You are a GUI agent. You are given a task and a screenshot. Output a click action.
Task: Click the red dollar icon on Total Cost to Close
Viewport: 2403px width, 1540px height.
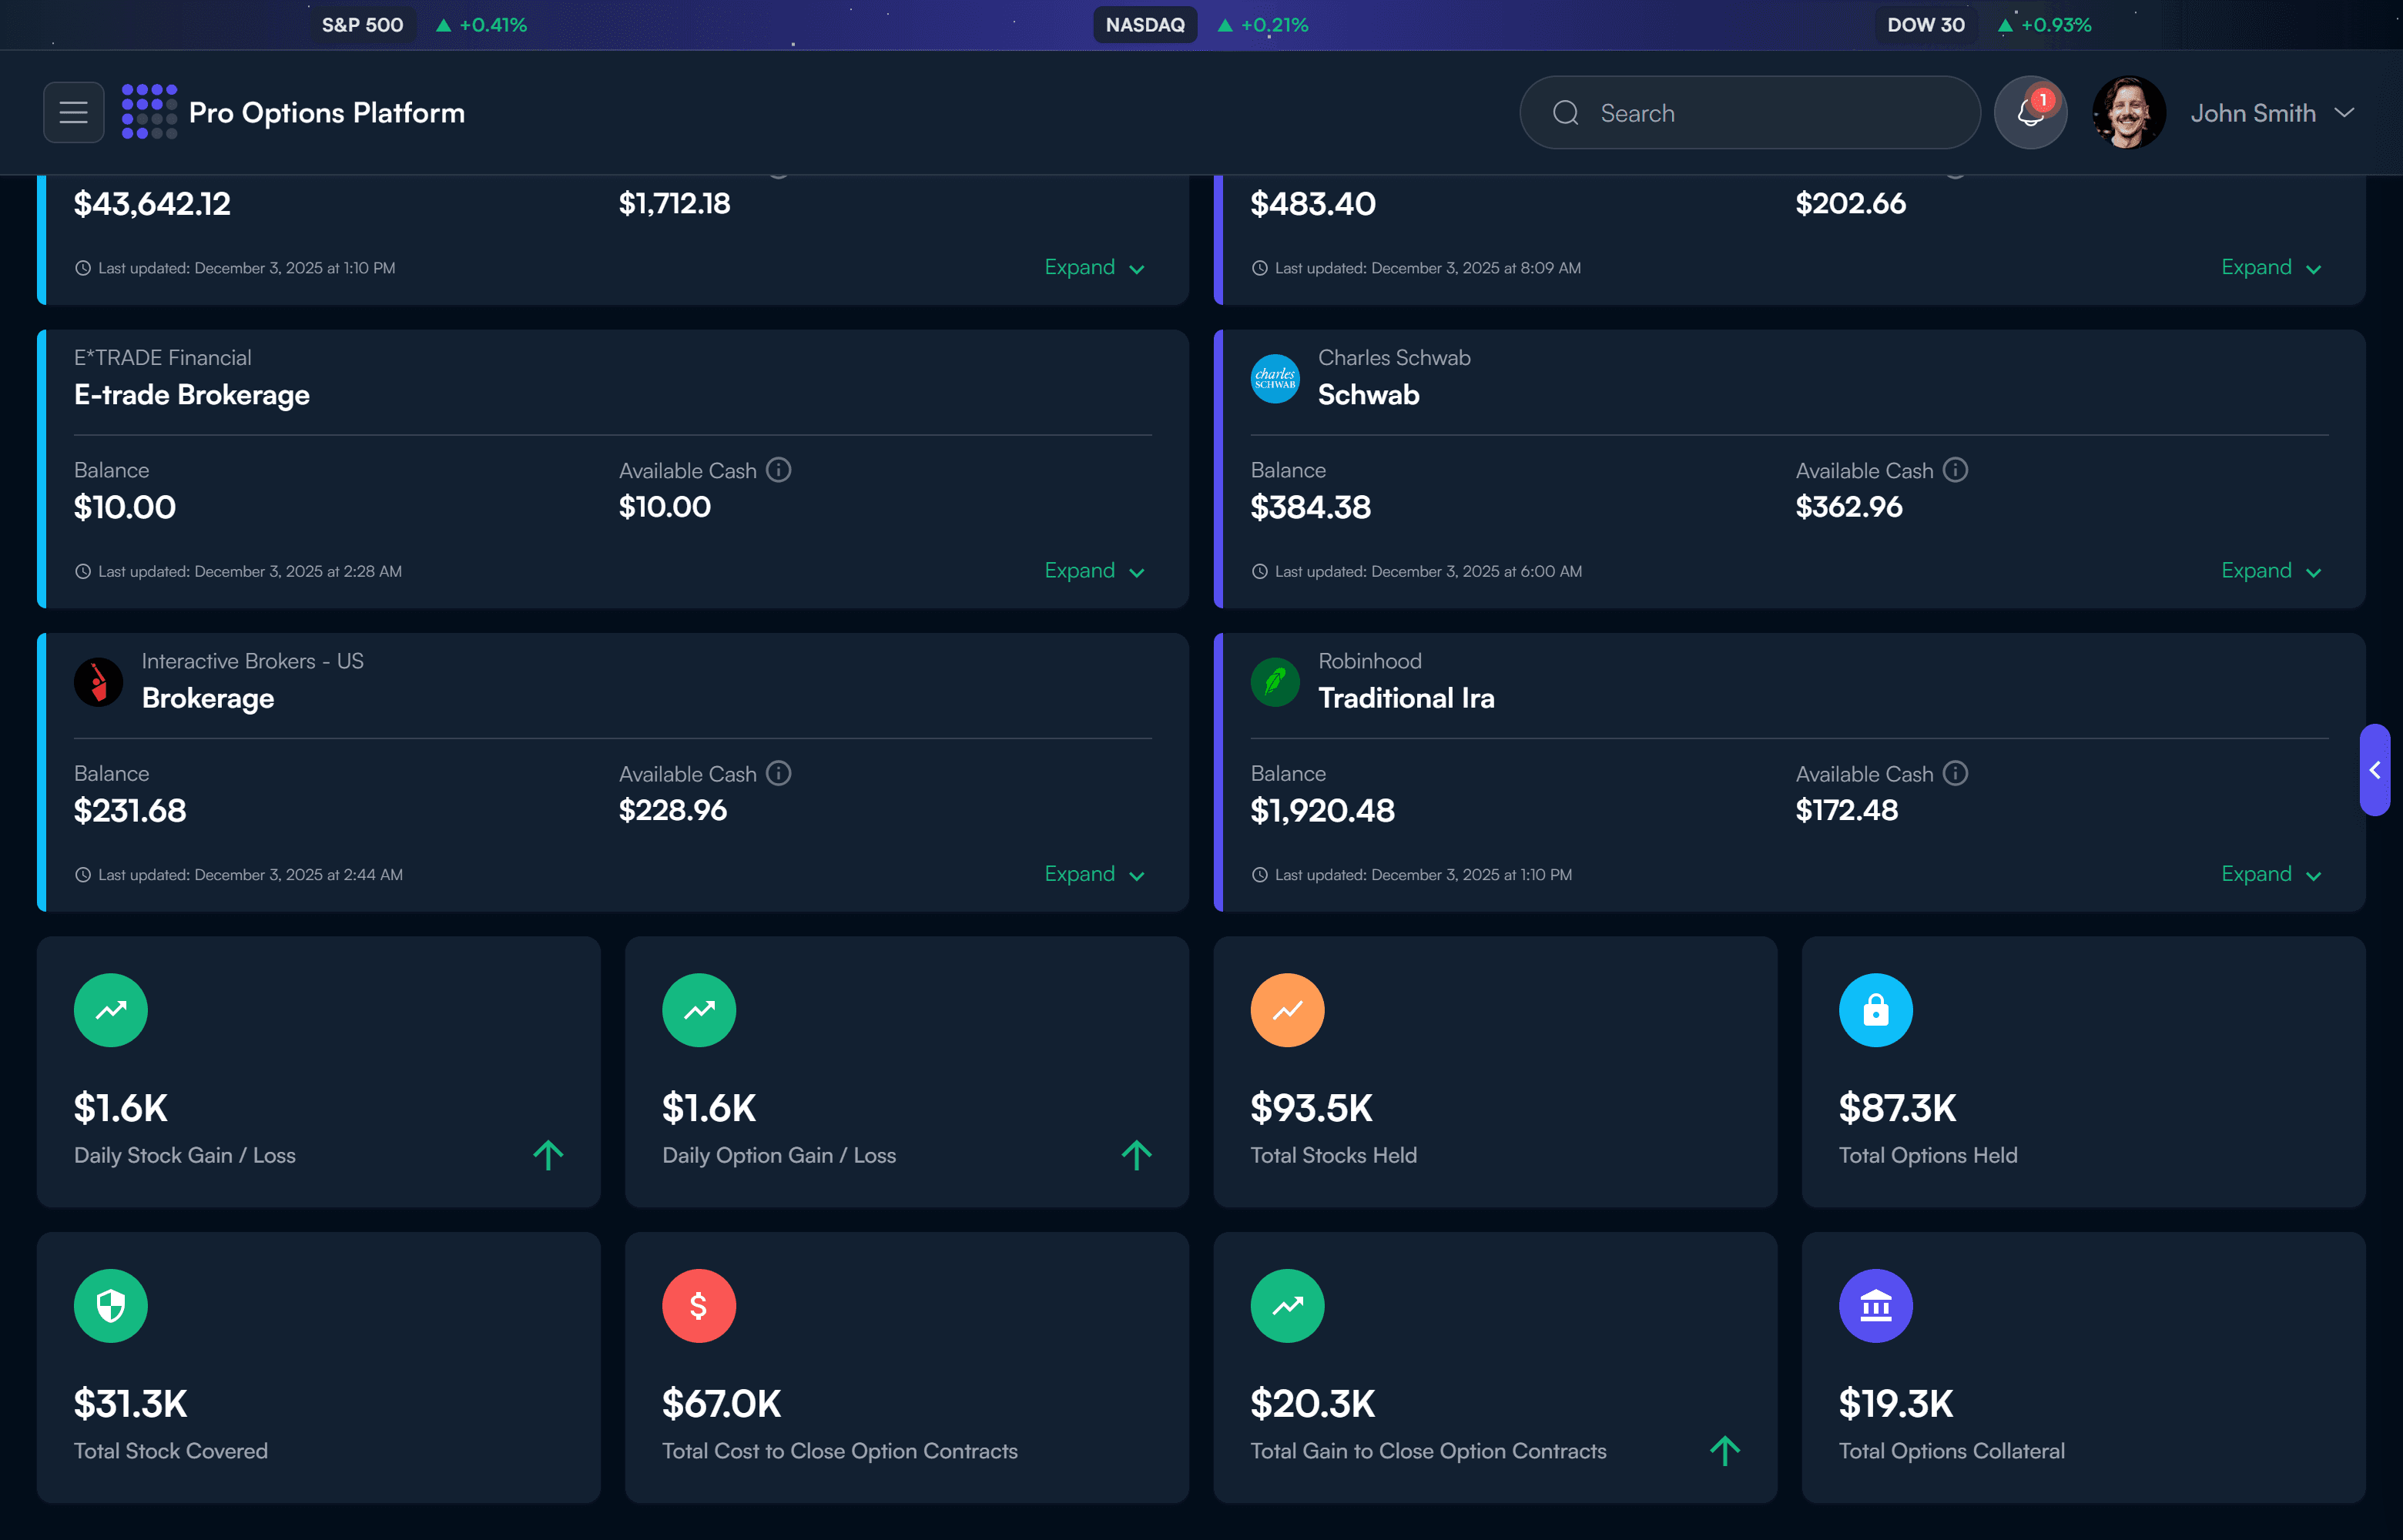[x=699, y=1305]
